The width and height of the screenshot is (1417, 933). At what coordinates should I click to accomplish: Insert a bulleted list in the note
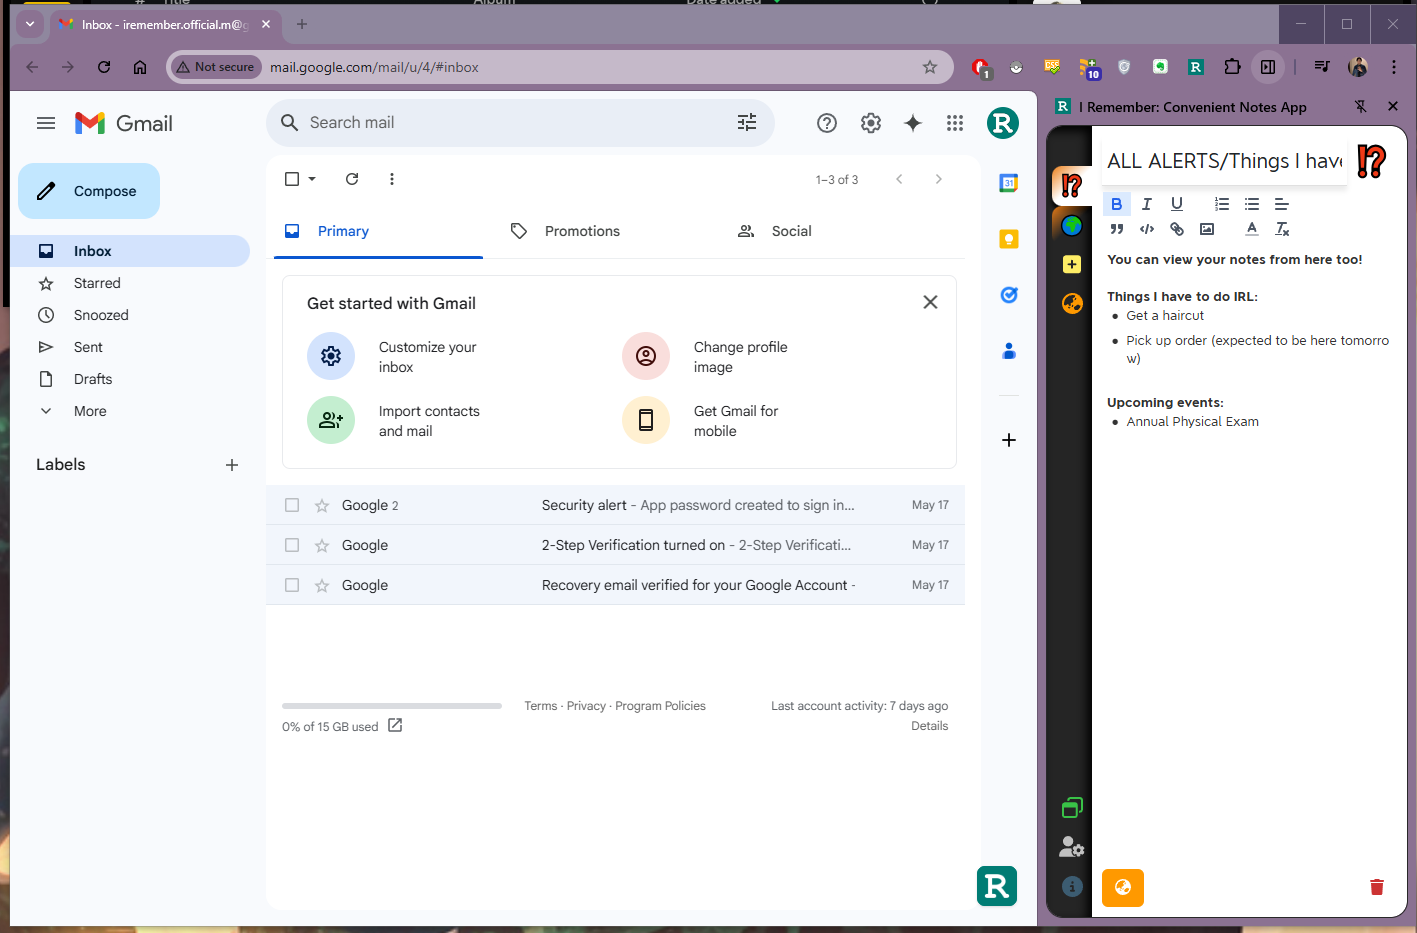tap(1251, 204)
